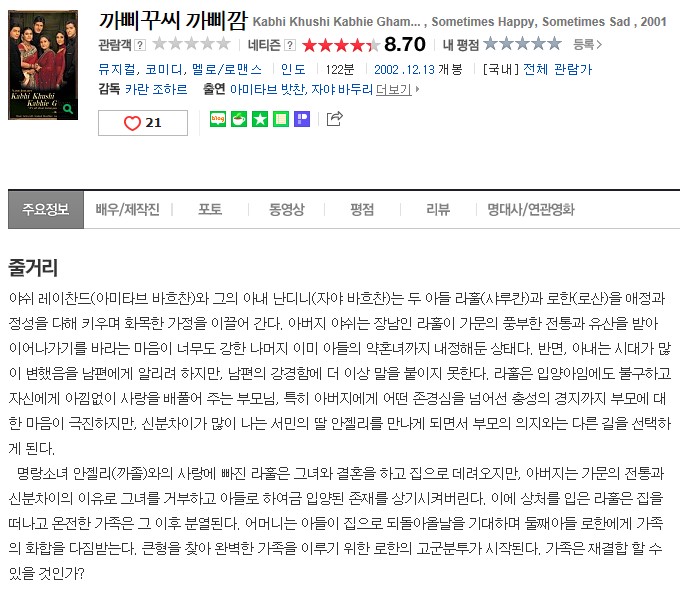The image size is (680, 595).
Task: Share to Naver blog icon
Action: 218,119
